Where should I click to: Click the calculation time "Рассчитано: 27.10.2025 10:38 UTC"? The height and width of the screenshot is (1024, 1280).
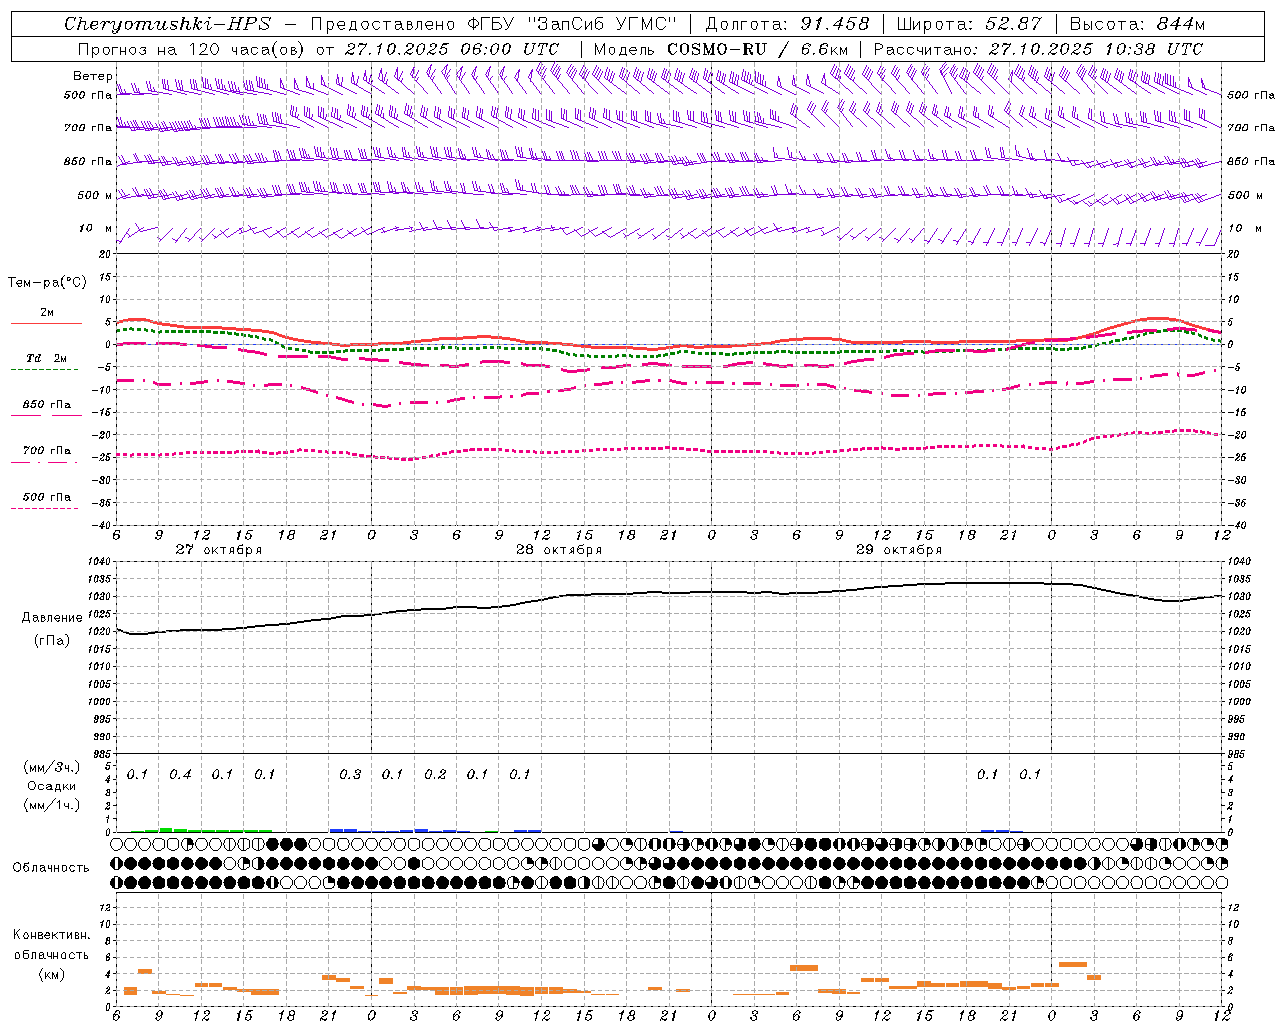[1038, 49]
